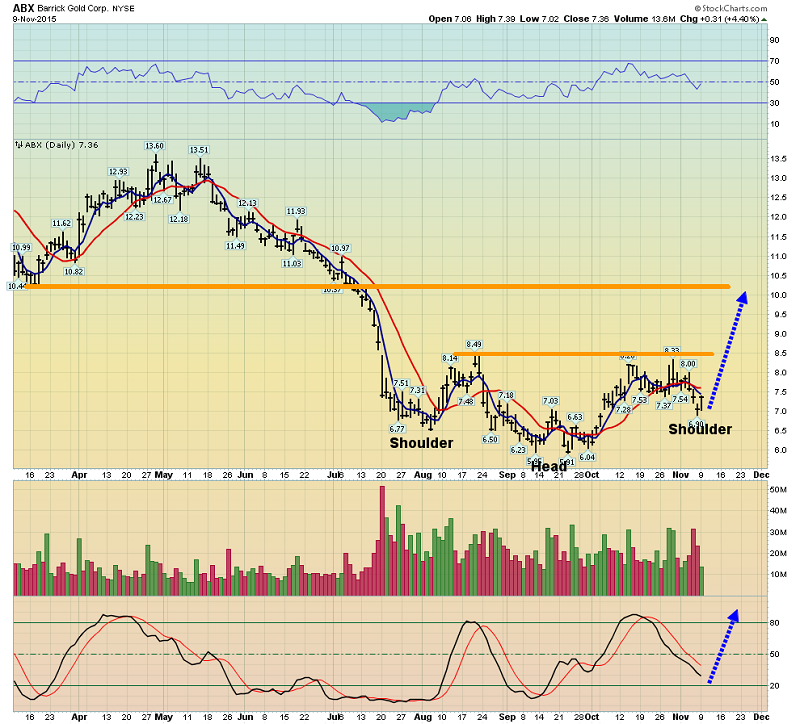Click the Low 7.02 value
The height and width of the screenshot is (724, 800).
point(540,19)
